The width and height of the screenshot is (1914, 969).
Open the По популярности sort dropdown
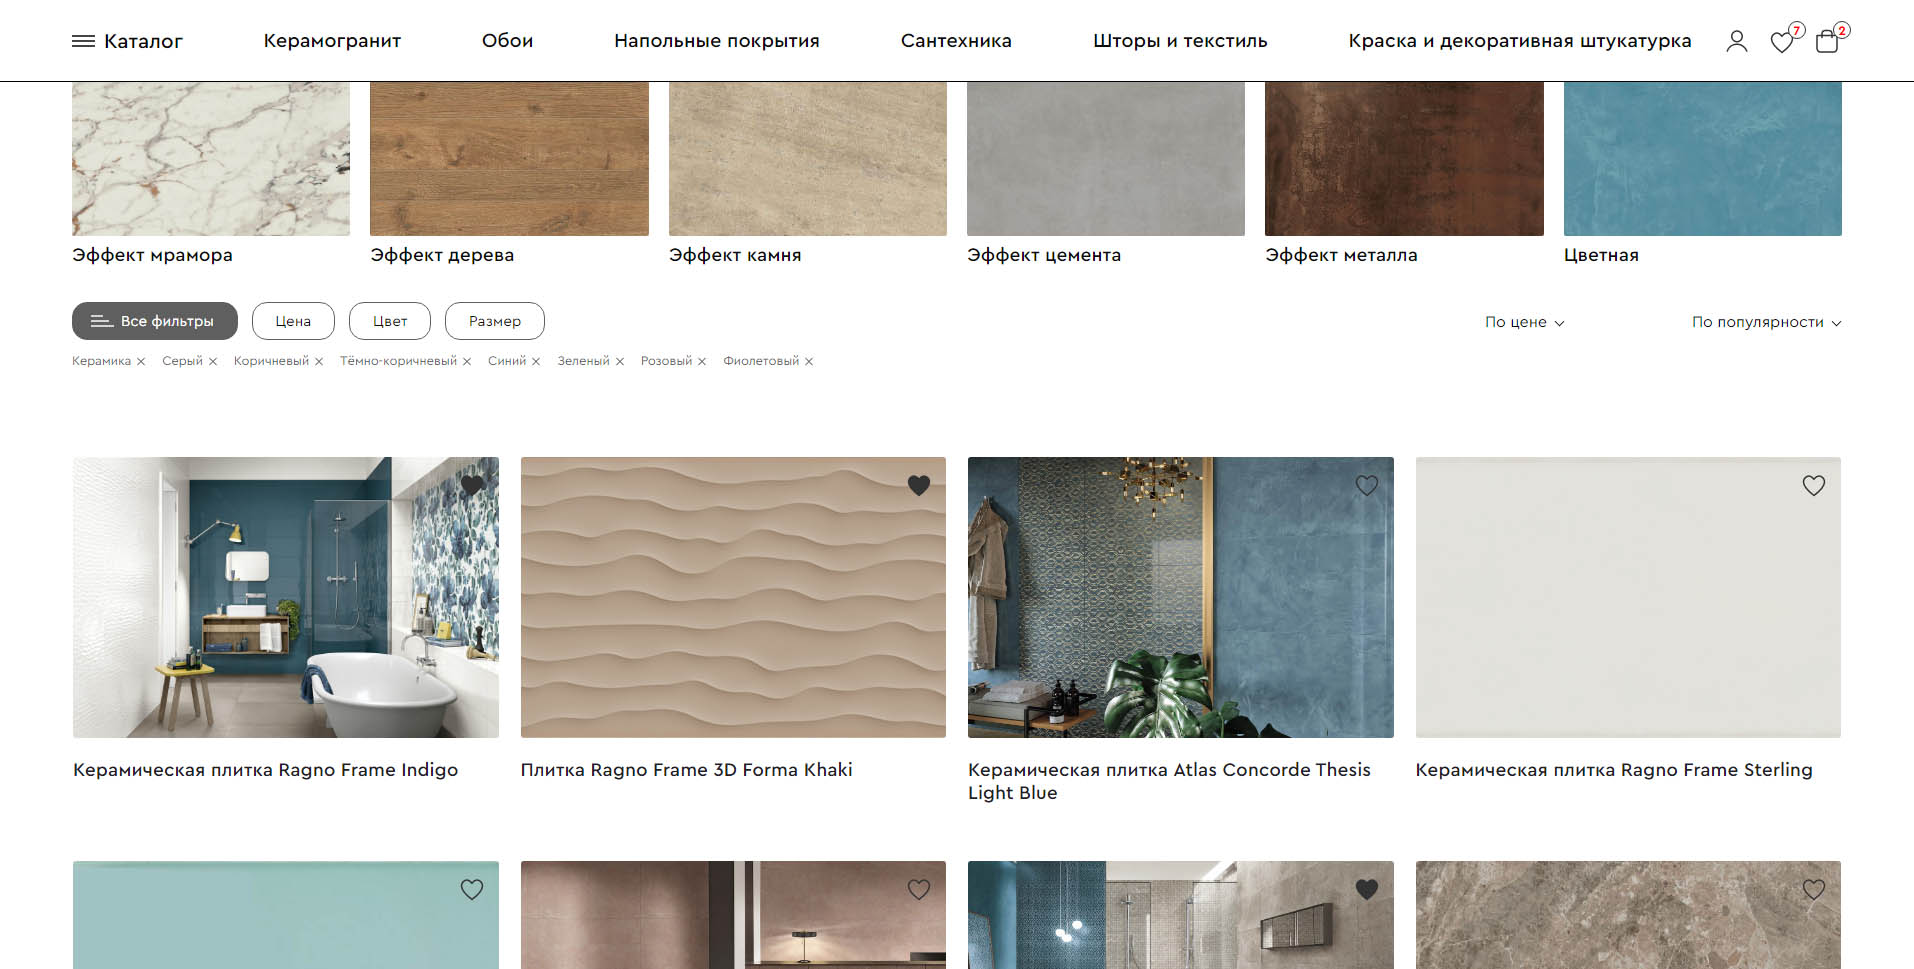click(x=1767, y=322)
